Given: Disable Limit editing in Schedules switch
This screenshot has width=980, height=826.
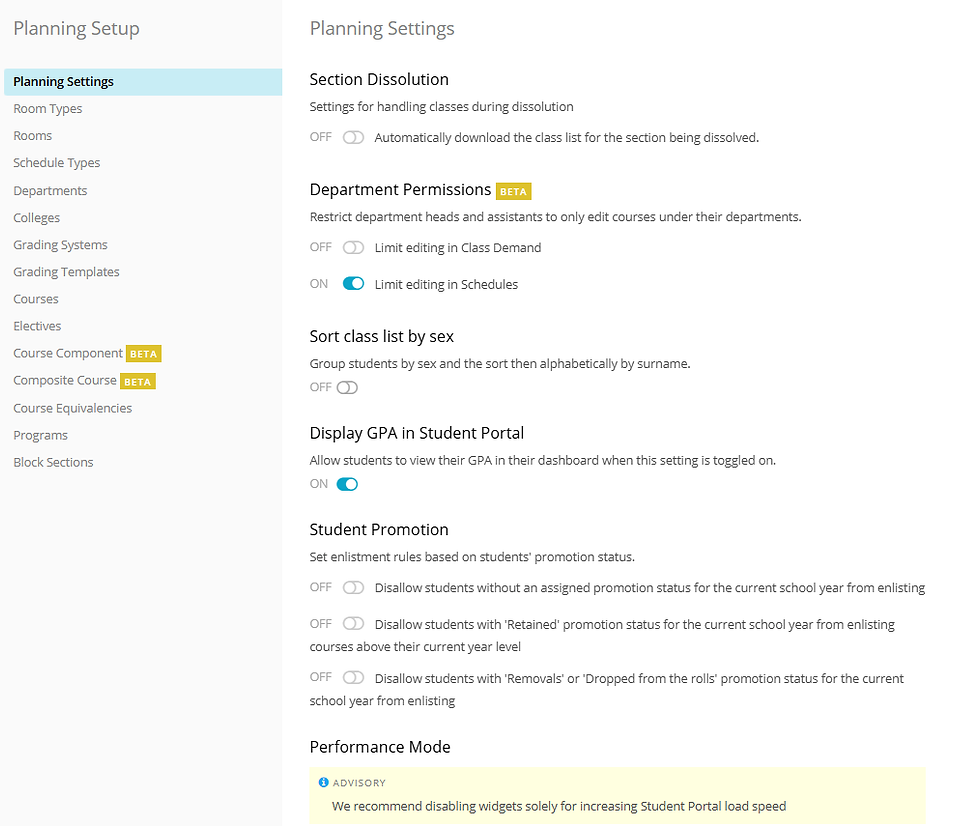Looking at the screenshot, I should [x=353, y=284].
